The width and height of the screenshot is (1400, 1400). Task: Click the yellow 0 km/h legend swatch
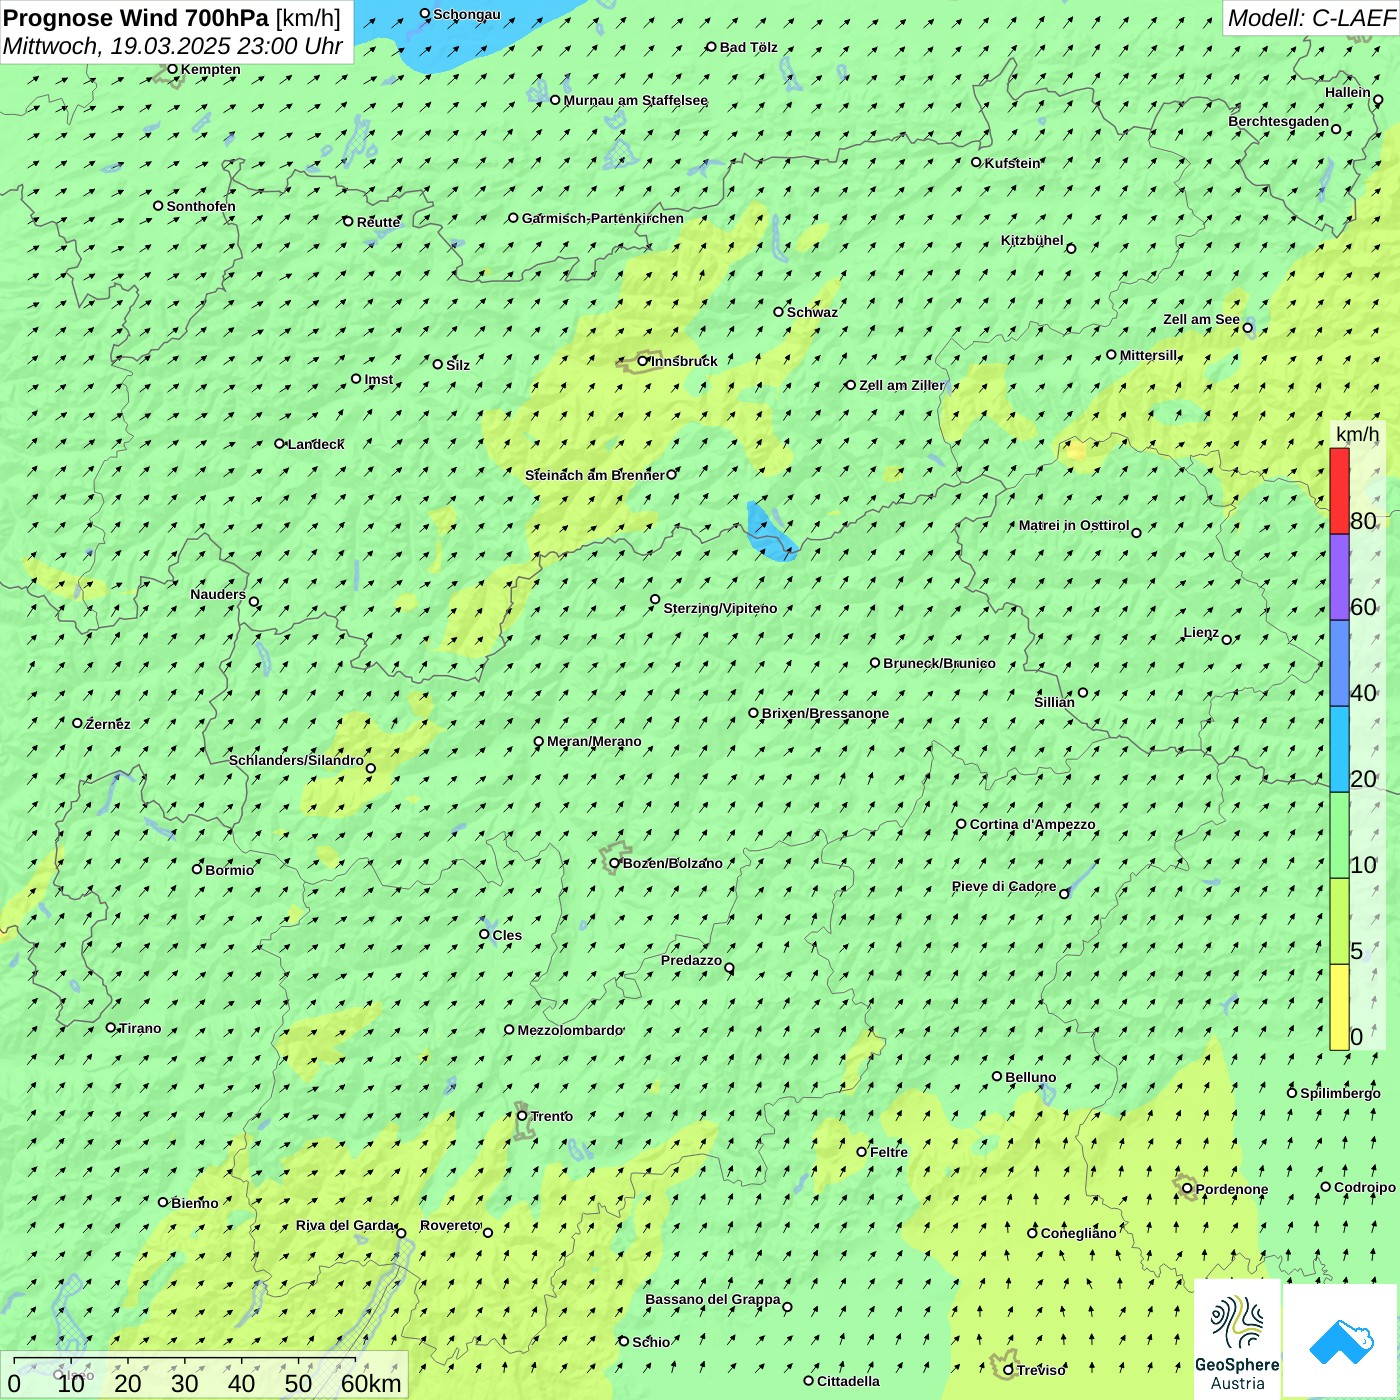(x=1339, y=1007)
